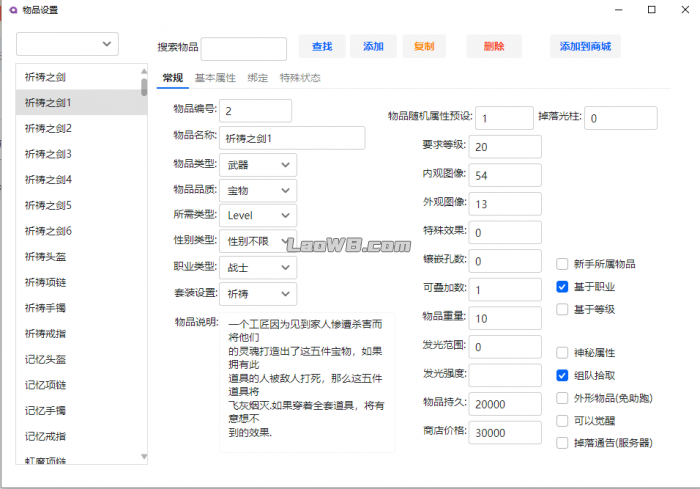Open the 物品品质 dropdown showing 宝物
This screenshot has width=700, height=489.
(258, 191)
